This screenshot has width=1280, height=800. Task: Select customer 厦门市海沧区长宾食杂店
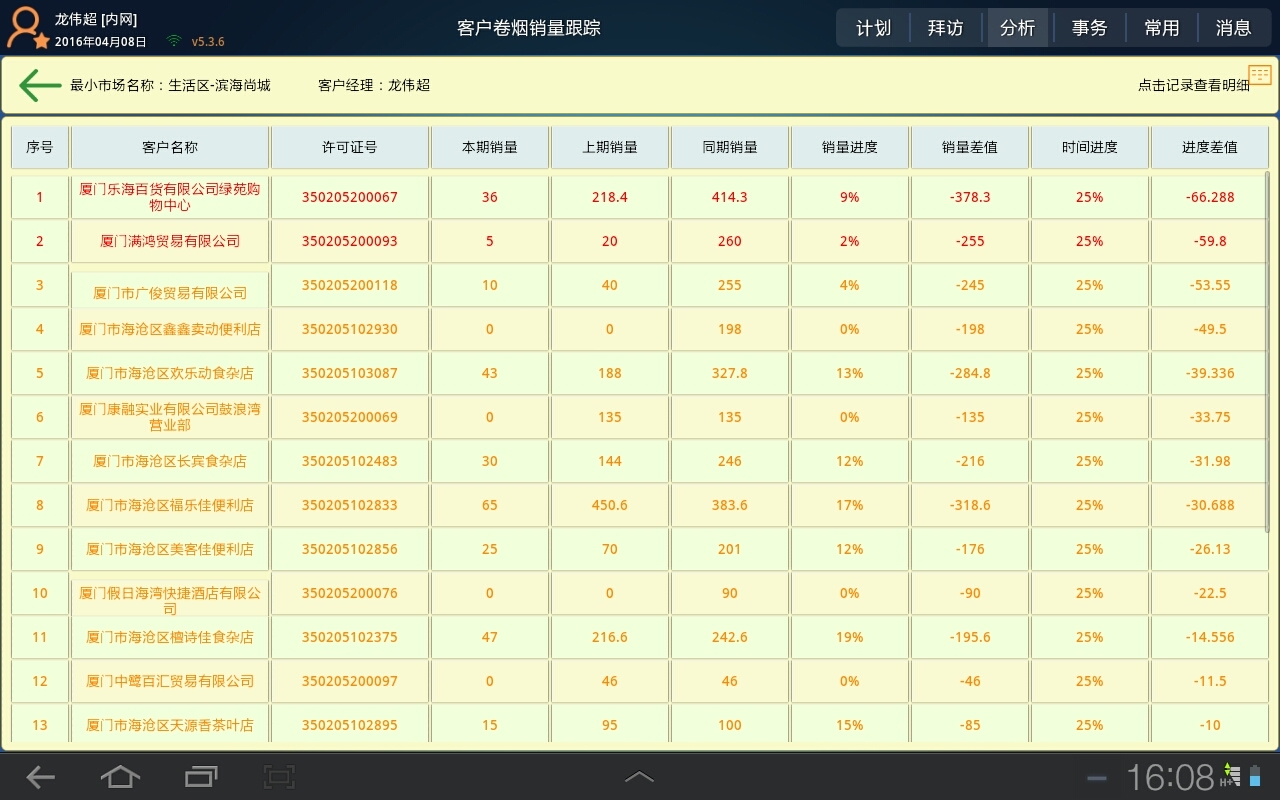point(170,461)
